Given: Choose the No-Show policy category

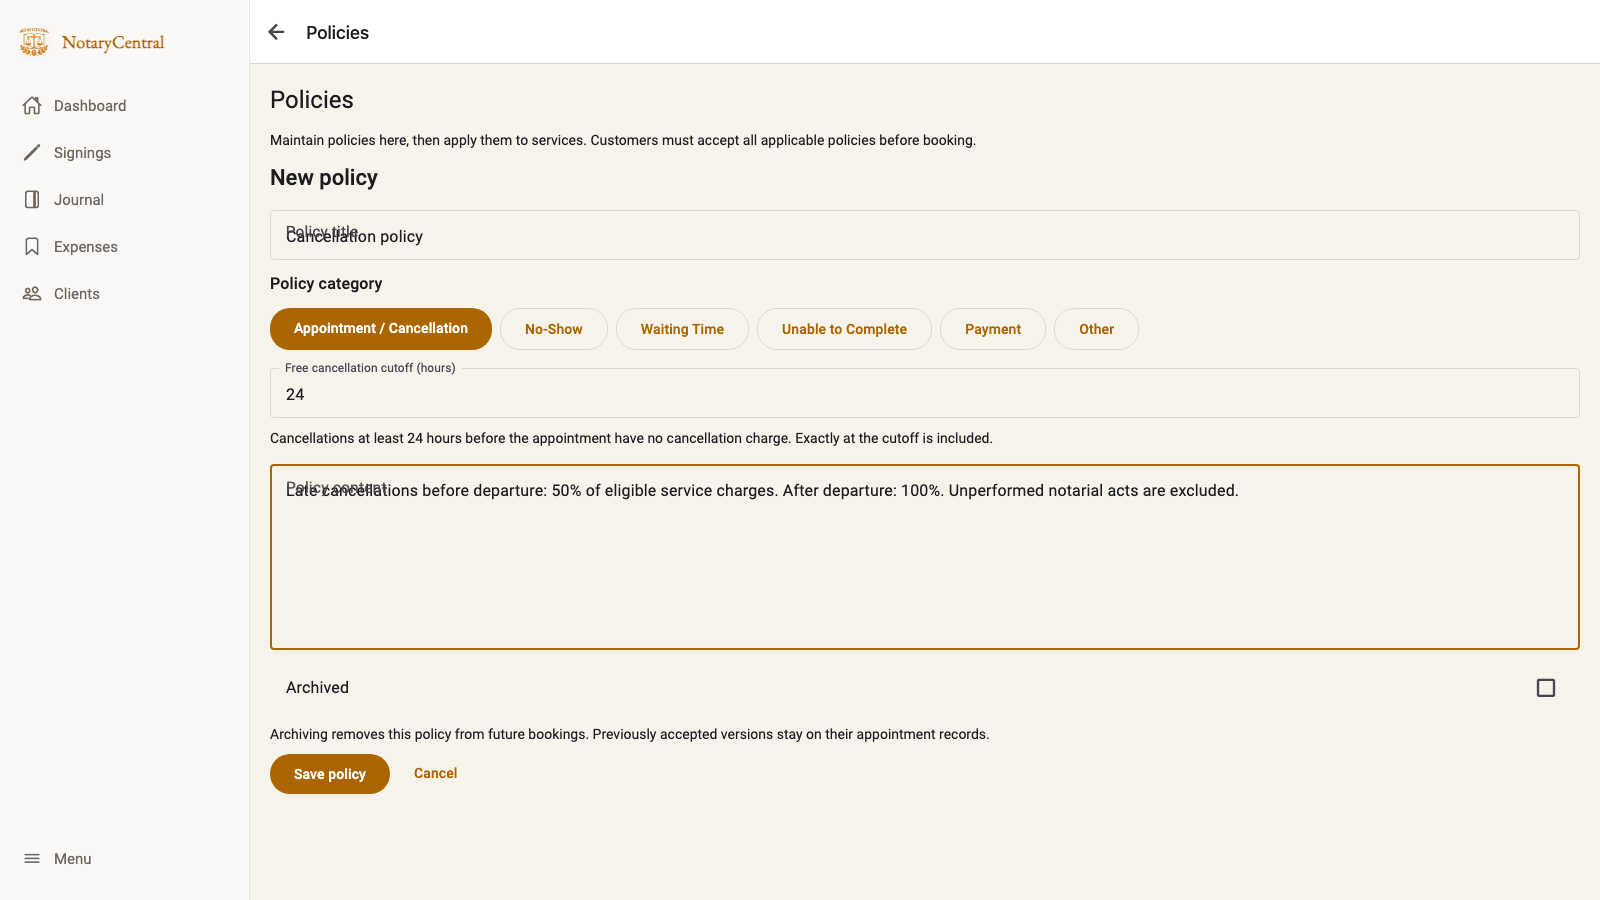Looking at the screenshot, I should [x=554, y=329].
